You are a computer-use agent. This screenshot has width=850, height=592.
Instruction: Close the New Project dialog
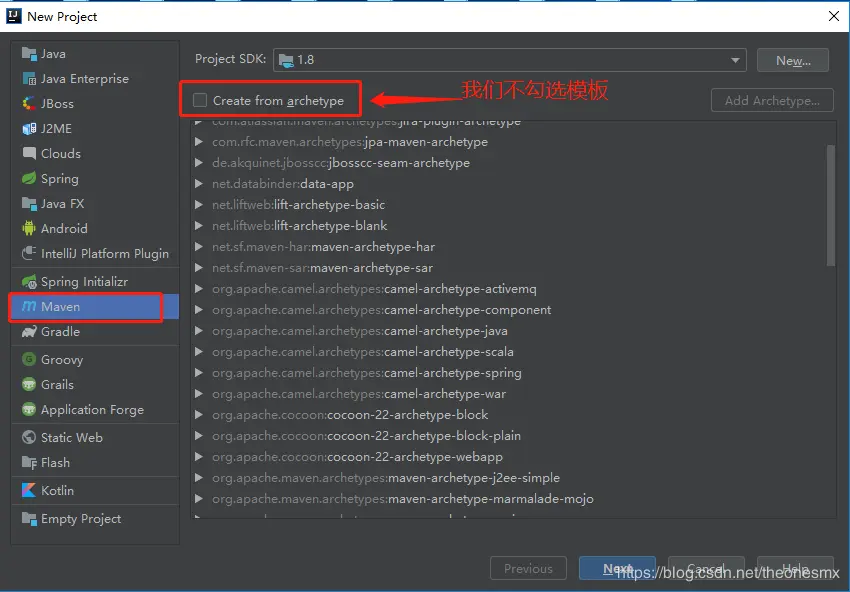pyautogui.click(x=834, y=16)
